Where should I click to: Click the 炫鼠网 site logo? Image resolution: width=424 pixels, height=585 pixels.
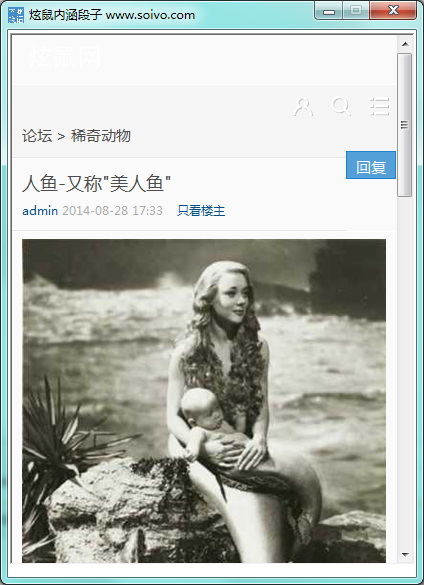coord(65,57)
